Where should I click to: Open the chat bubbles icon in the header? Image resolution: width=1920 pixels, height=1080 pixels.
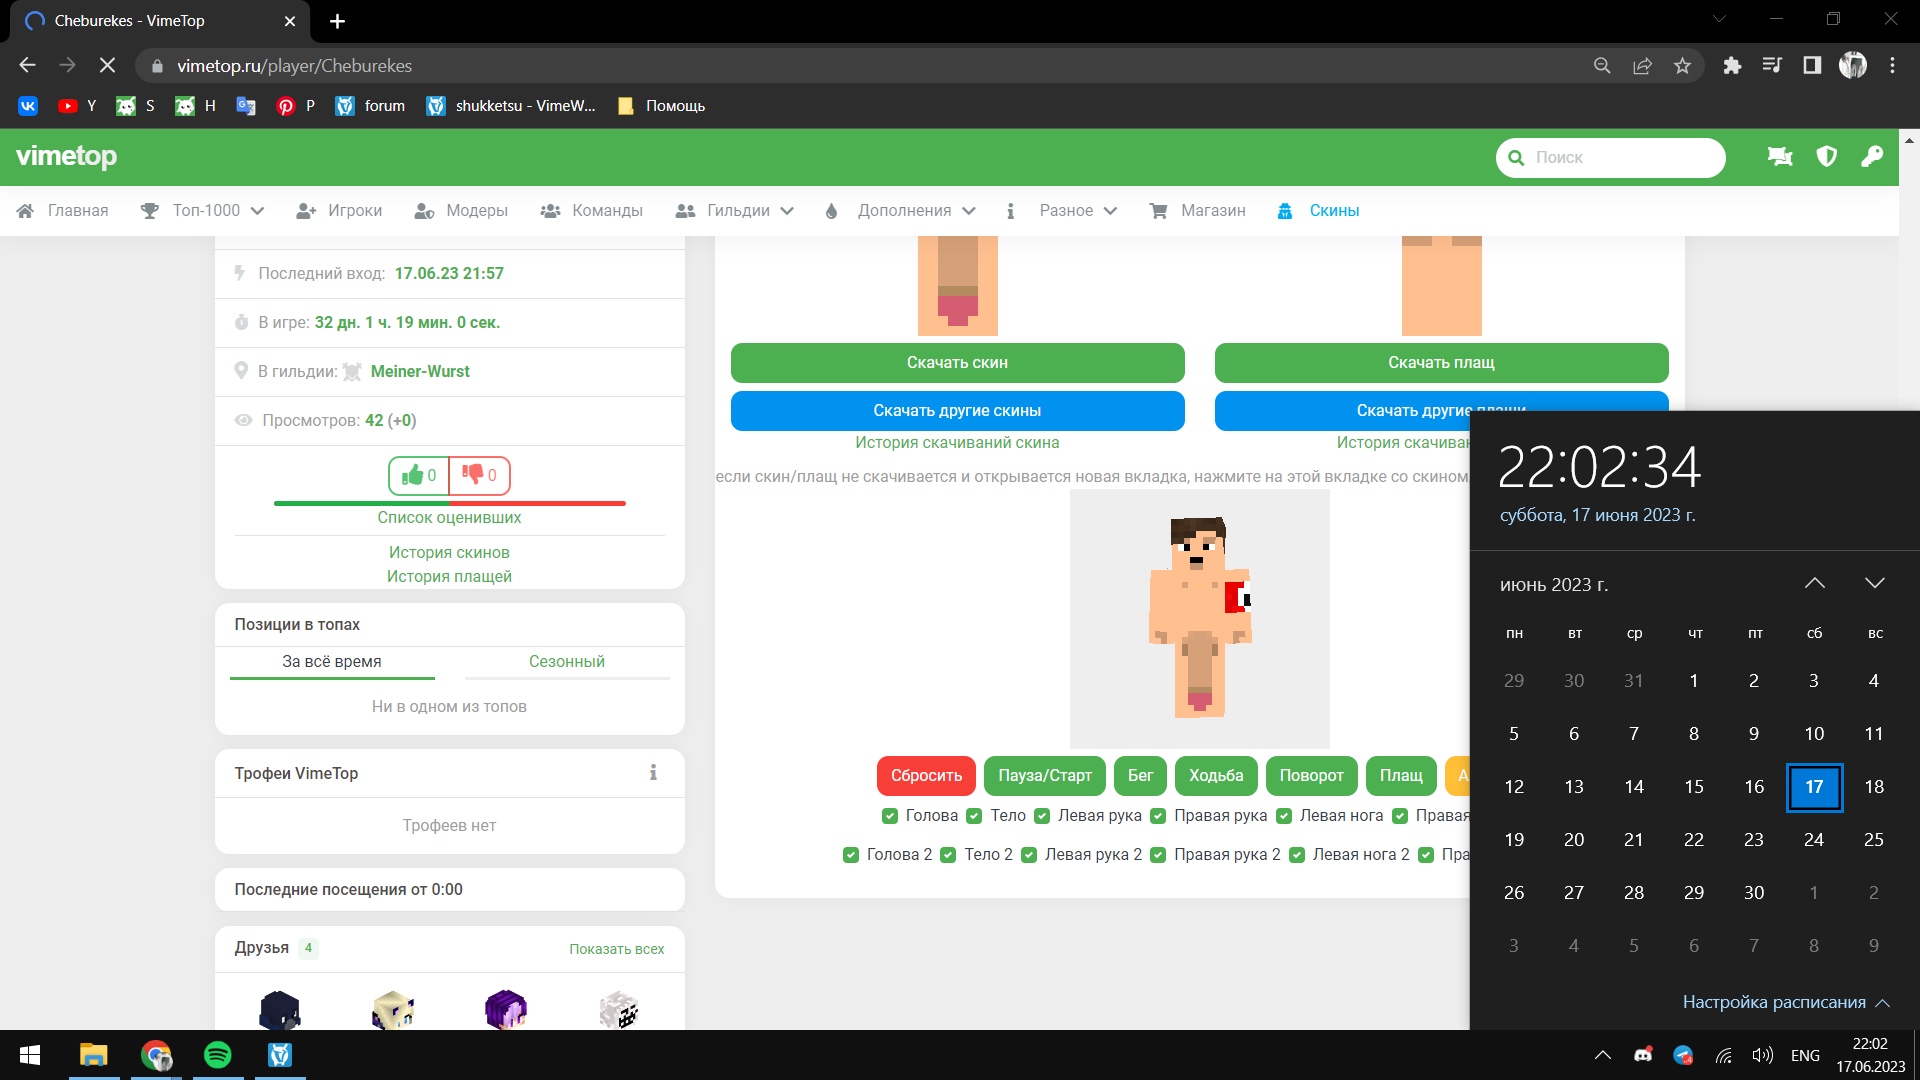[1780, 157]
